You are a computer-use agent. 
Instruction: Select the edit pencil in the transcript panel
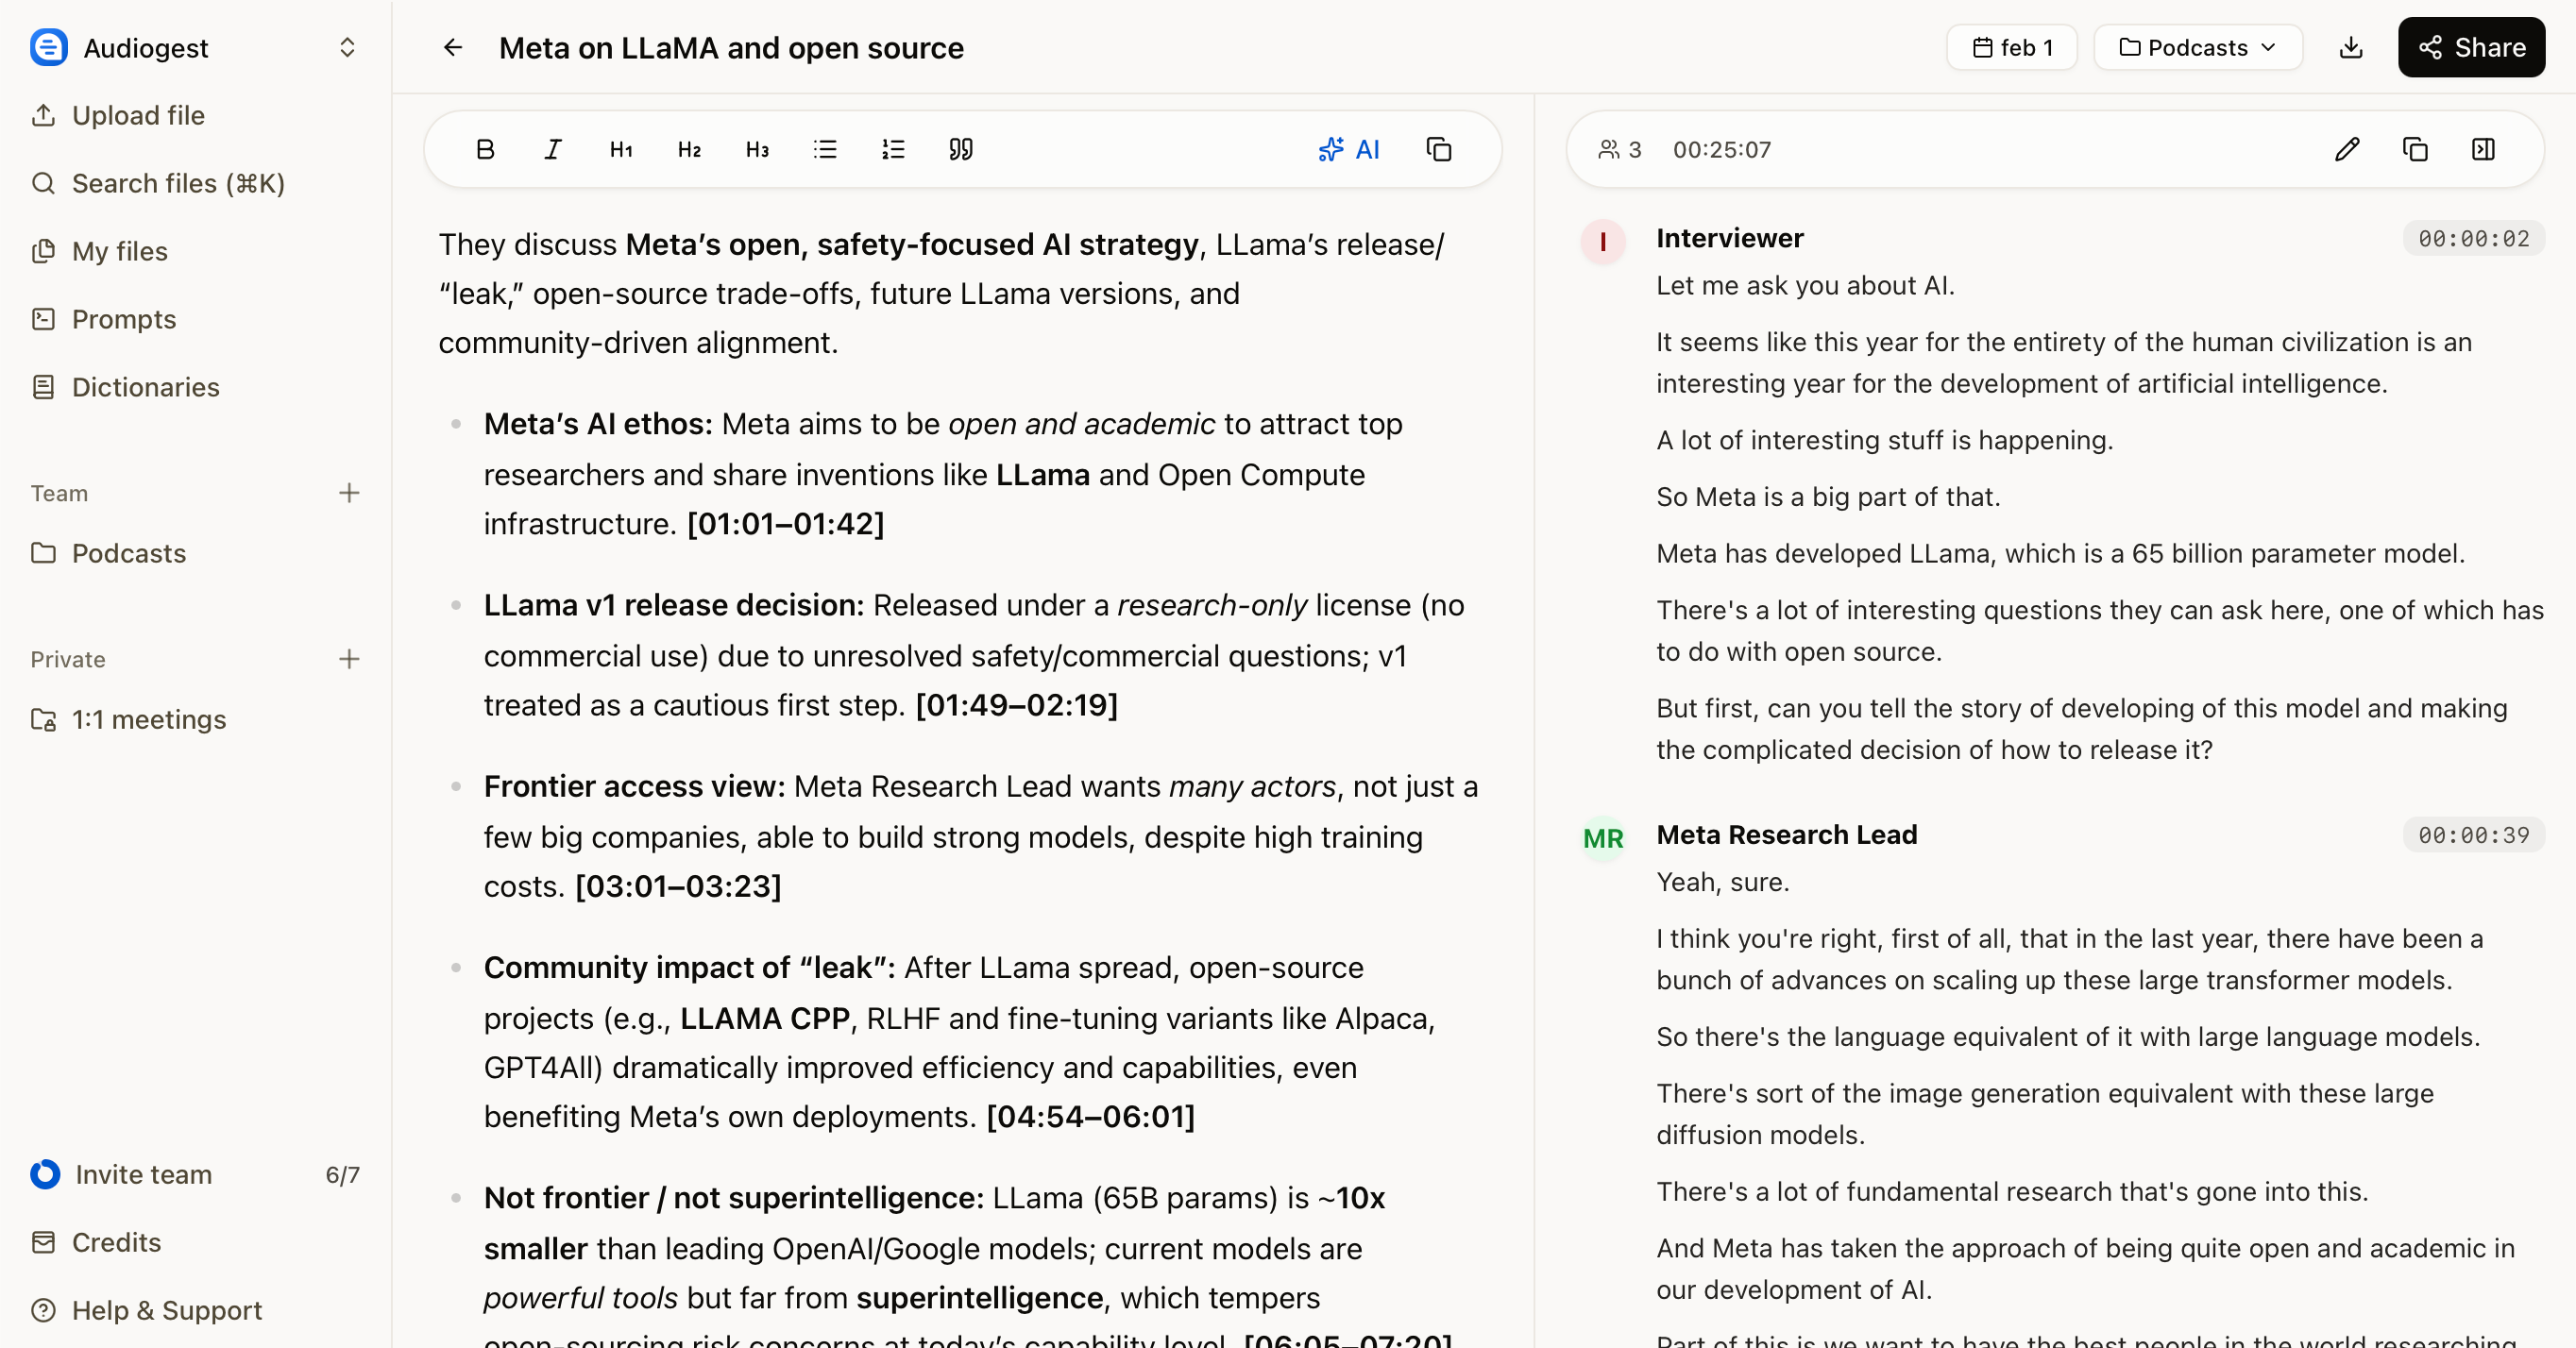click(2346, 149)
